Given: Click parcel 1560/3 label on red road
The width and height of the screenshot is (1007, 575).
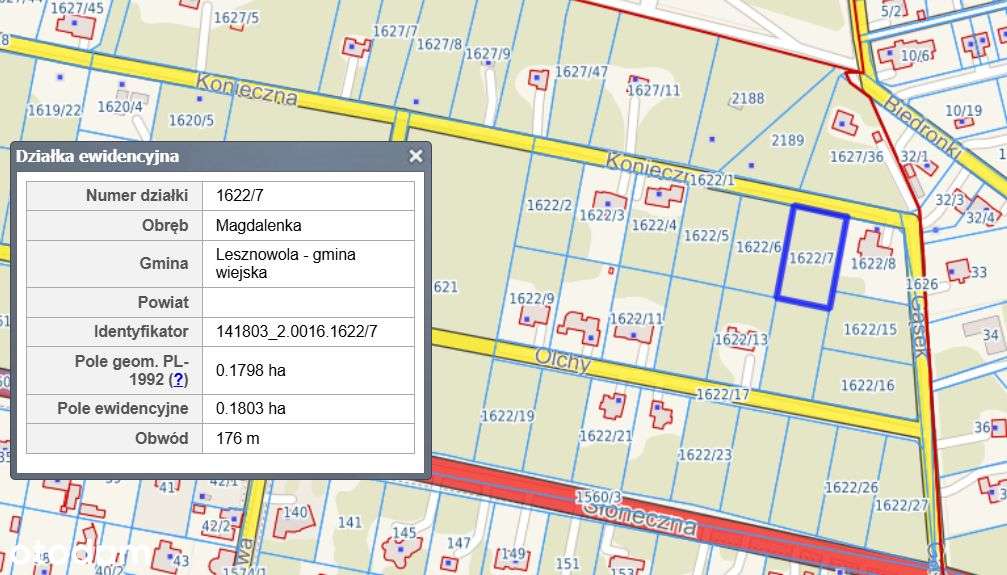Looking at the screenshot, I should (x=598, y=497).
